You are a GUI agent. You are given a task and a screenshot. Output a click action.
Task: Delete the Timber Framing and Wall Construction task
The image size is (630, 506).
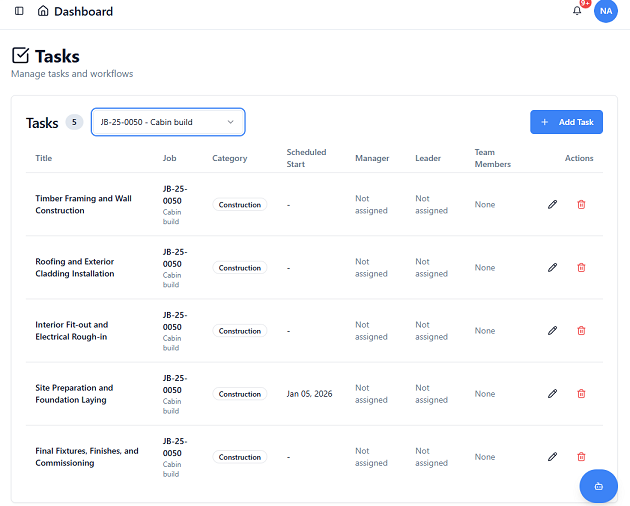(x=581, y=204)
